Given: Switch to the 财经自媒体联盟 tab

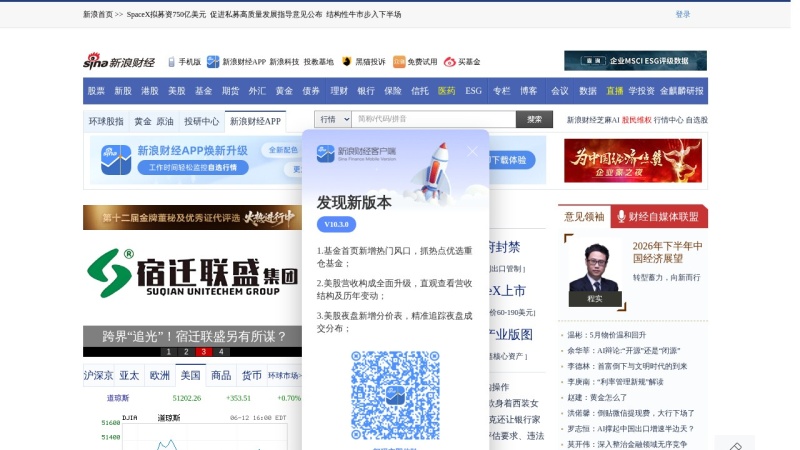Looking at the screenshot, I should 659,217.
